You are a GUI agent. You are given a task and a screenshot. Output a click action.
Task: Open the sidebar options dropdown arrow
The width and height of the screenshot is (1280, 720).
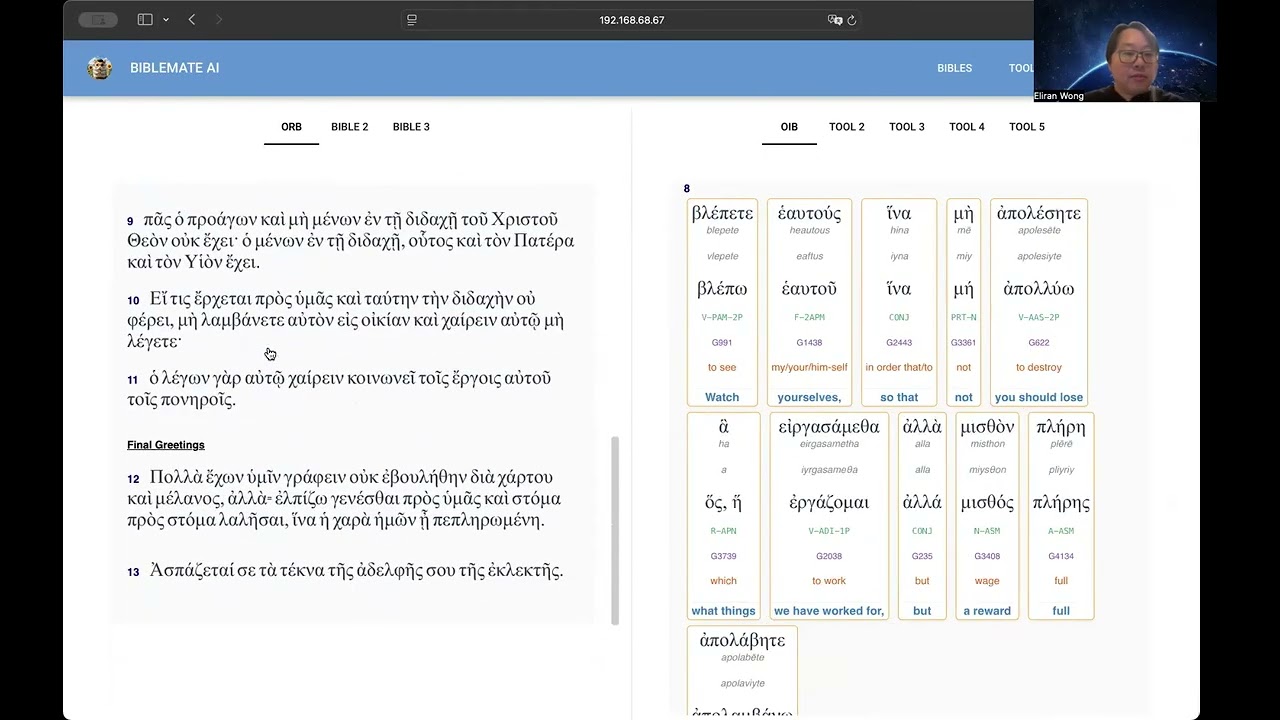pyautogui.click(x=165, y=20)
